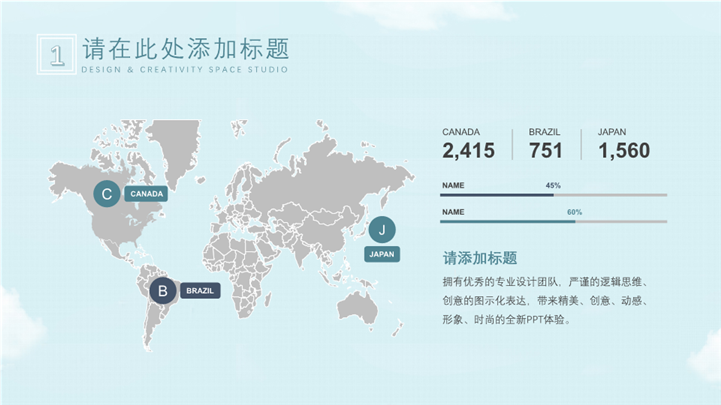Click the CANADA tag on the map
Viewport: 721px width, 405px height.
147,194
